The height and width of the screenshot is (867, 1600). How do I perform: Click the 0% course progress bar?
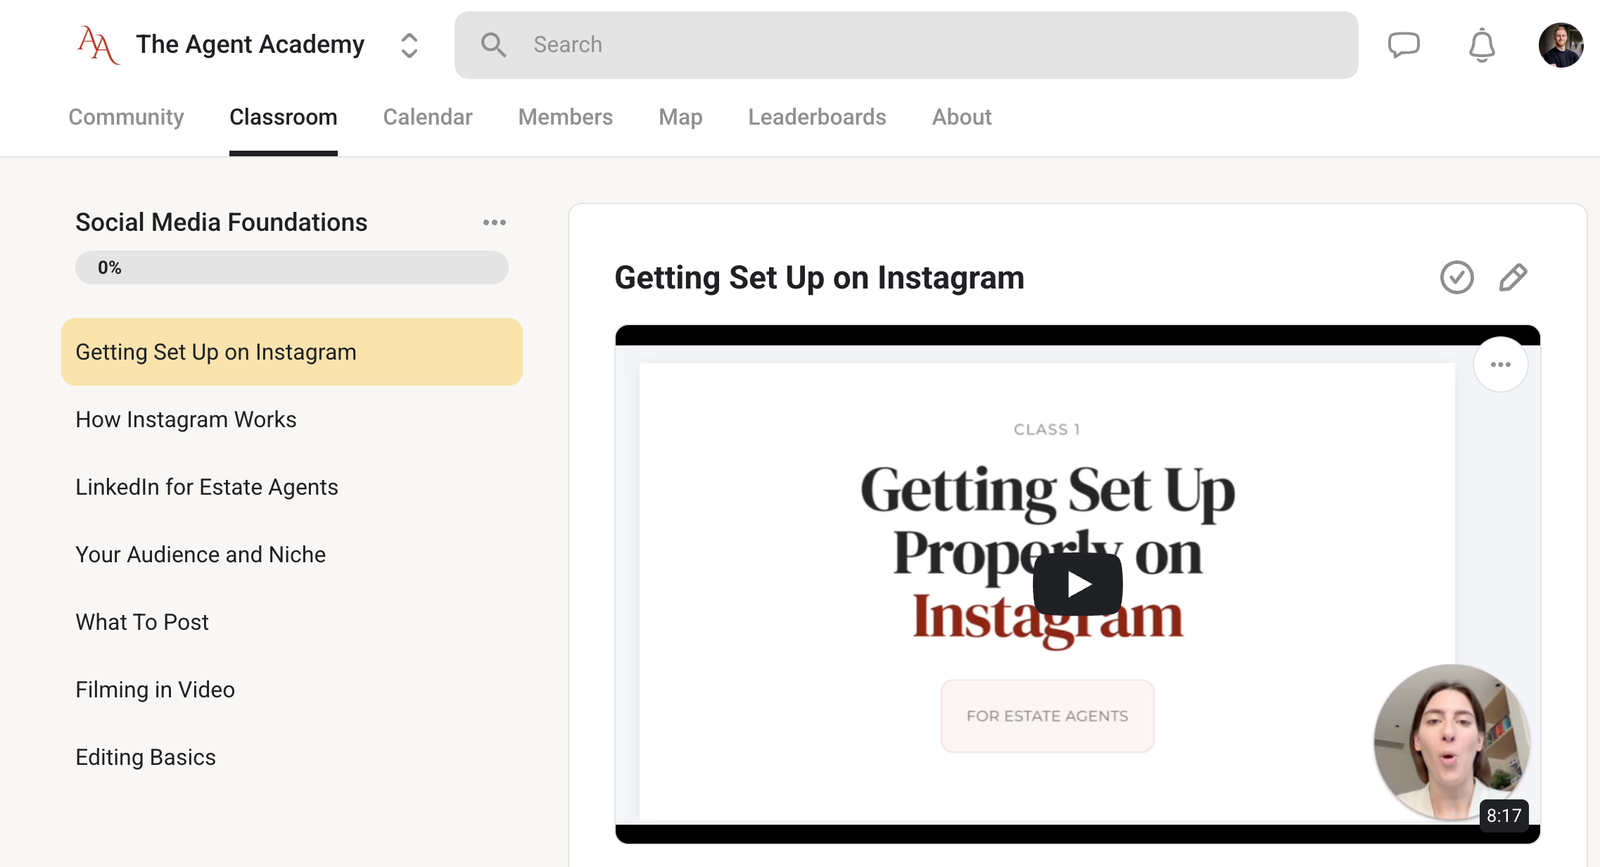point(292,267)
